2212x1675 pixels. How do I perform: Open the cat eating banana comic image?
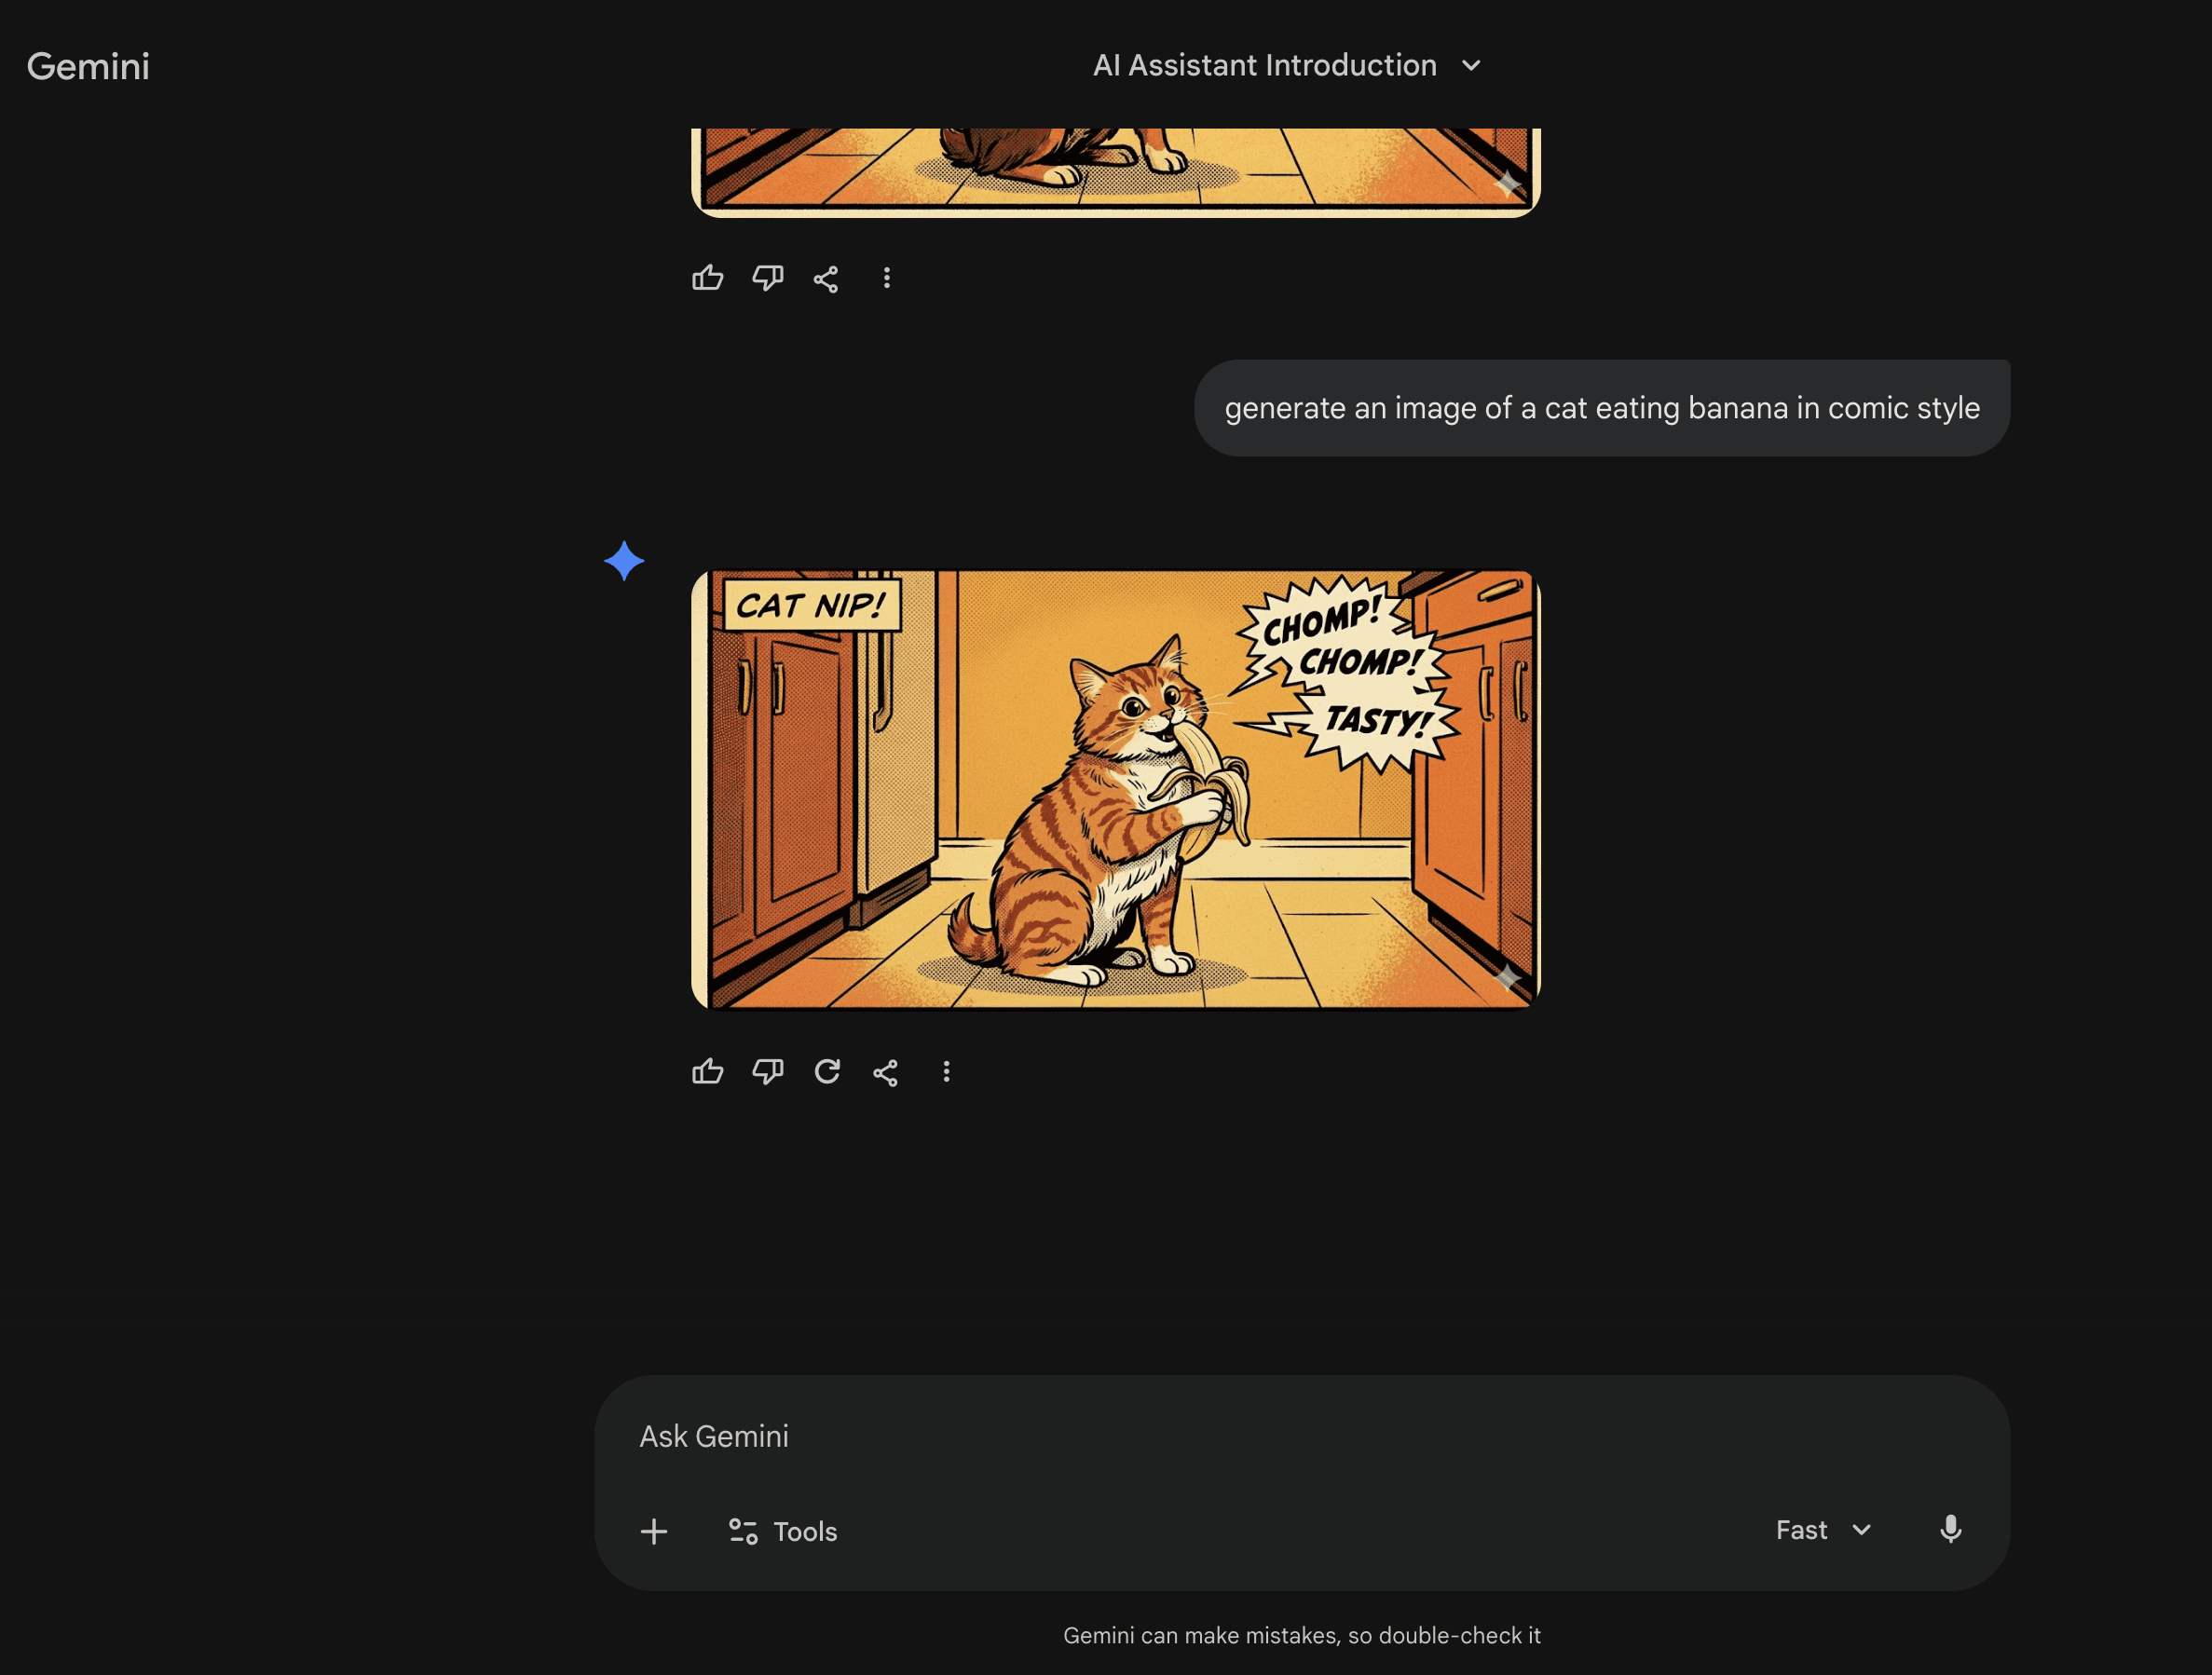[1115, 790]
